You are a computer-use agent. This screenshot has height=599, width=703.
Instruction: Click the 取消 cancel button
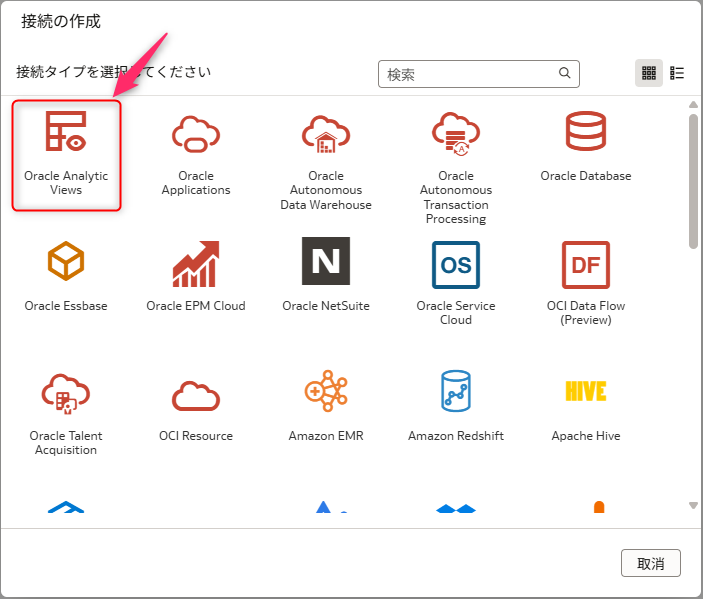point(651,563)
